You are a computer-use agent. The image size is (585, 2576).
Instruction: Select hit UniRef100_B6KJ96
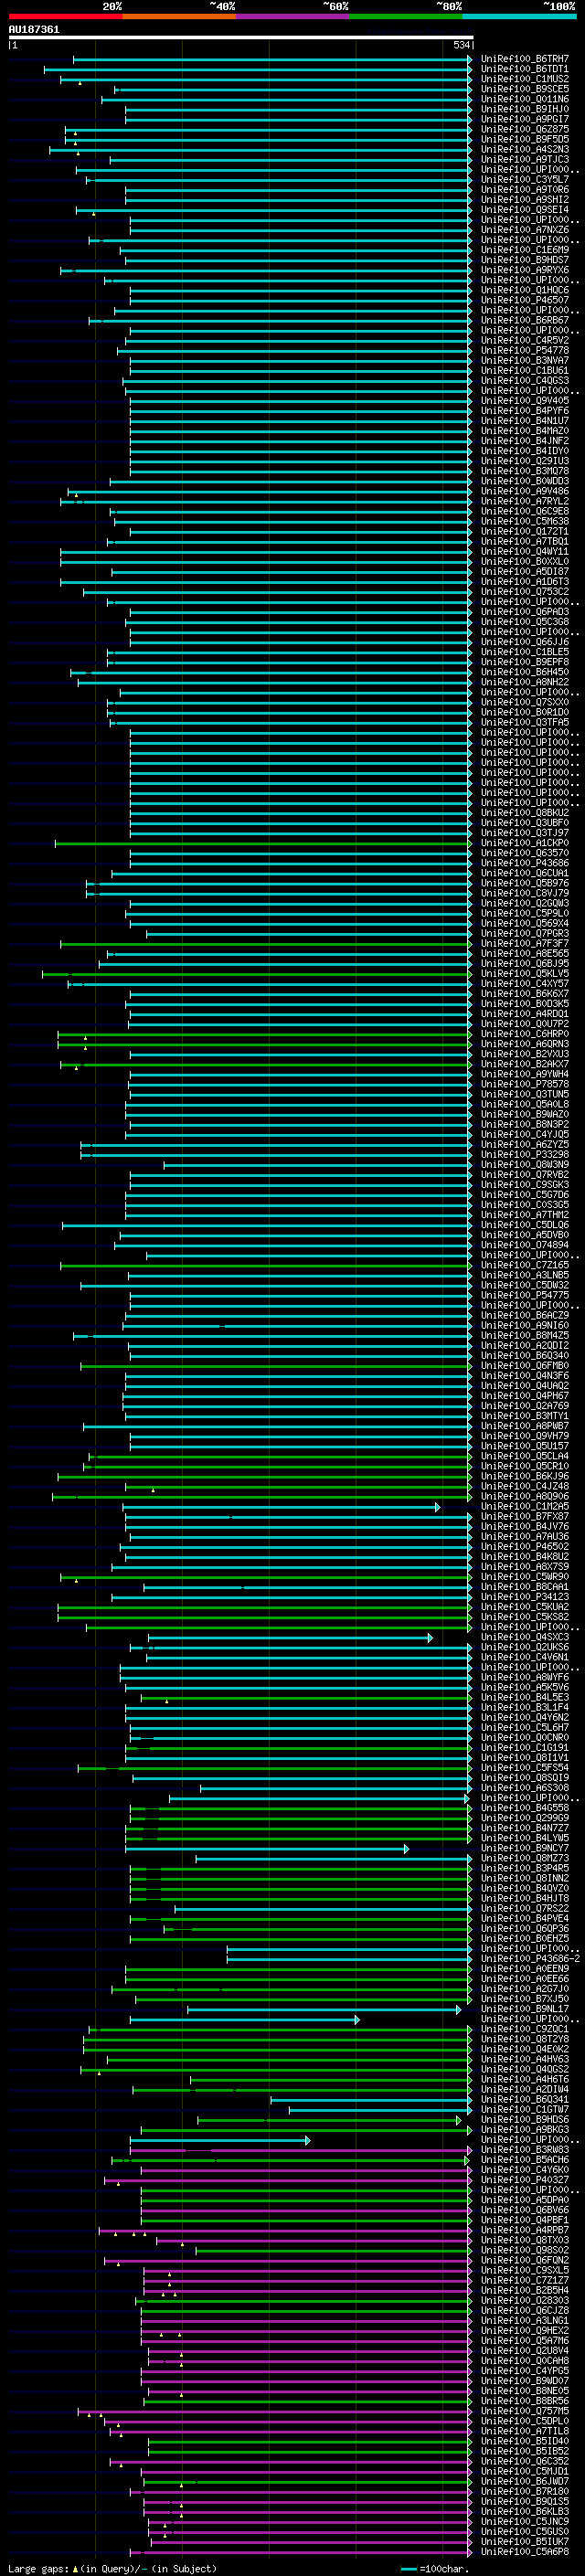[525, 1476]
